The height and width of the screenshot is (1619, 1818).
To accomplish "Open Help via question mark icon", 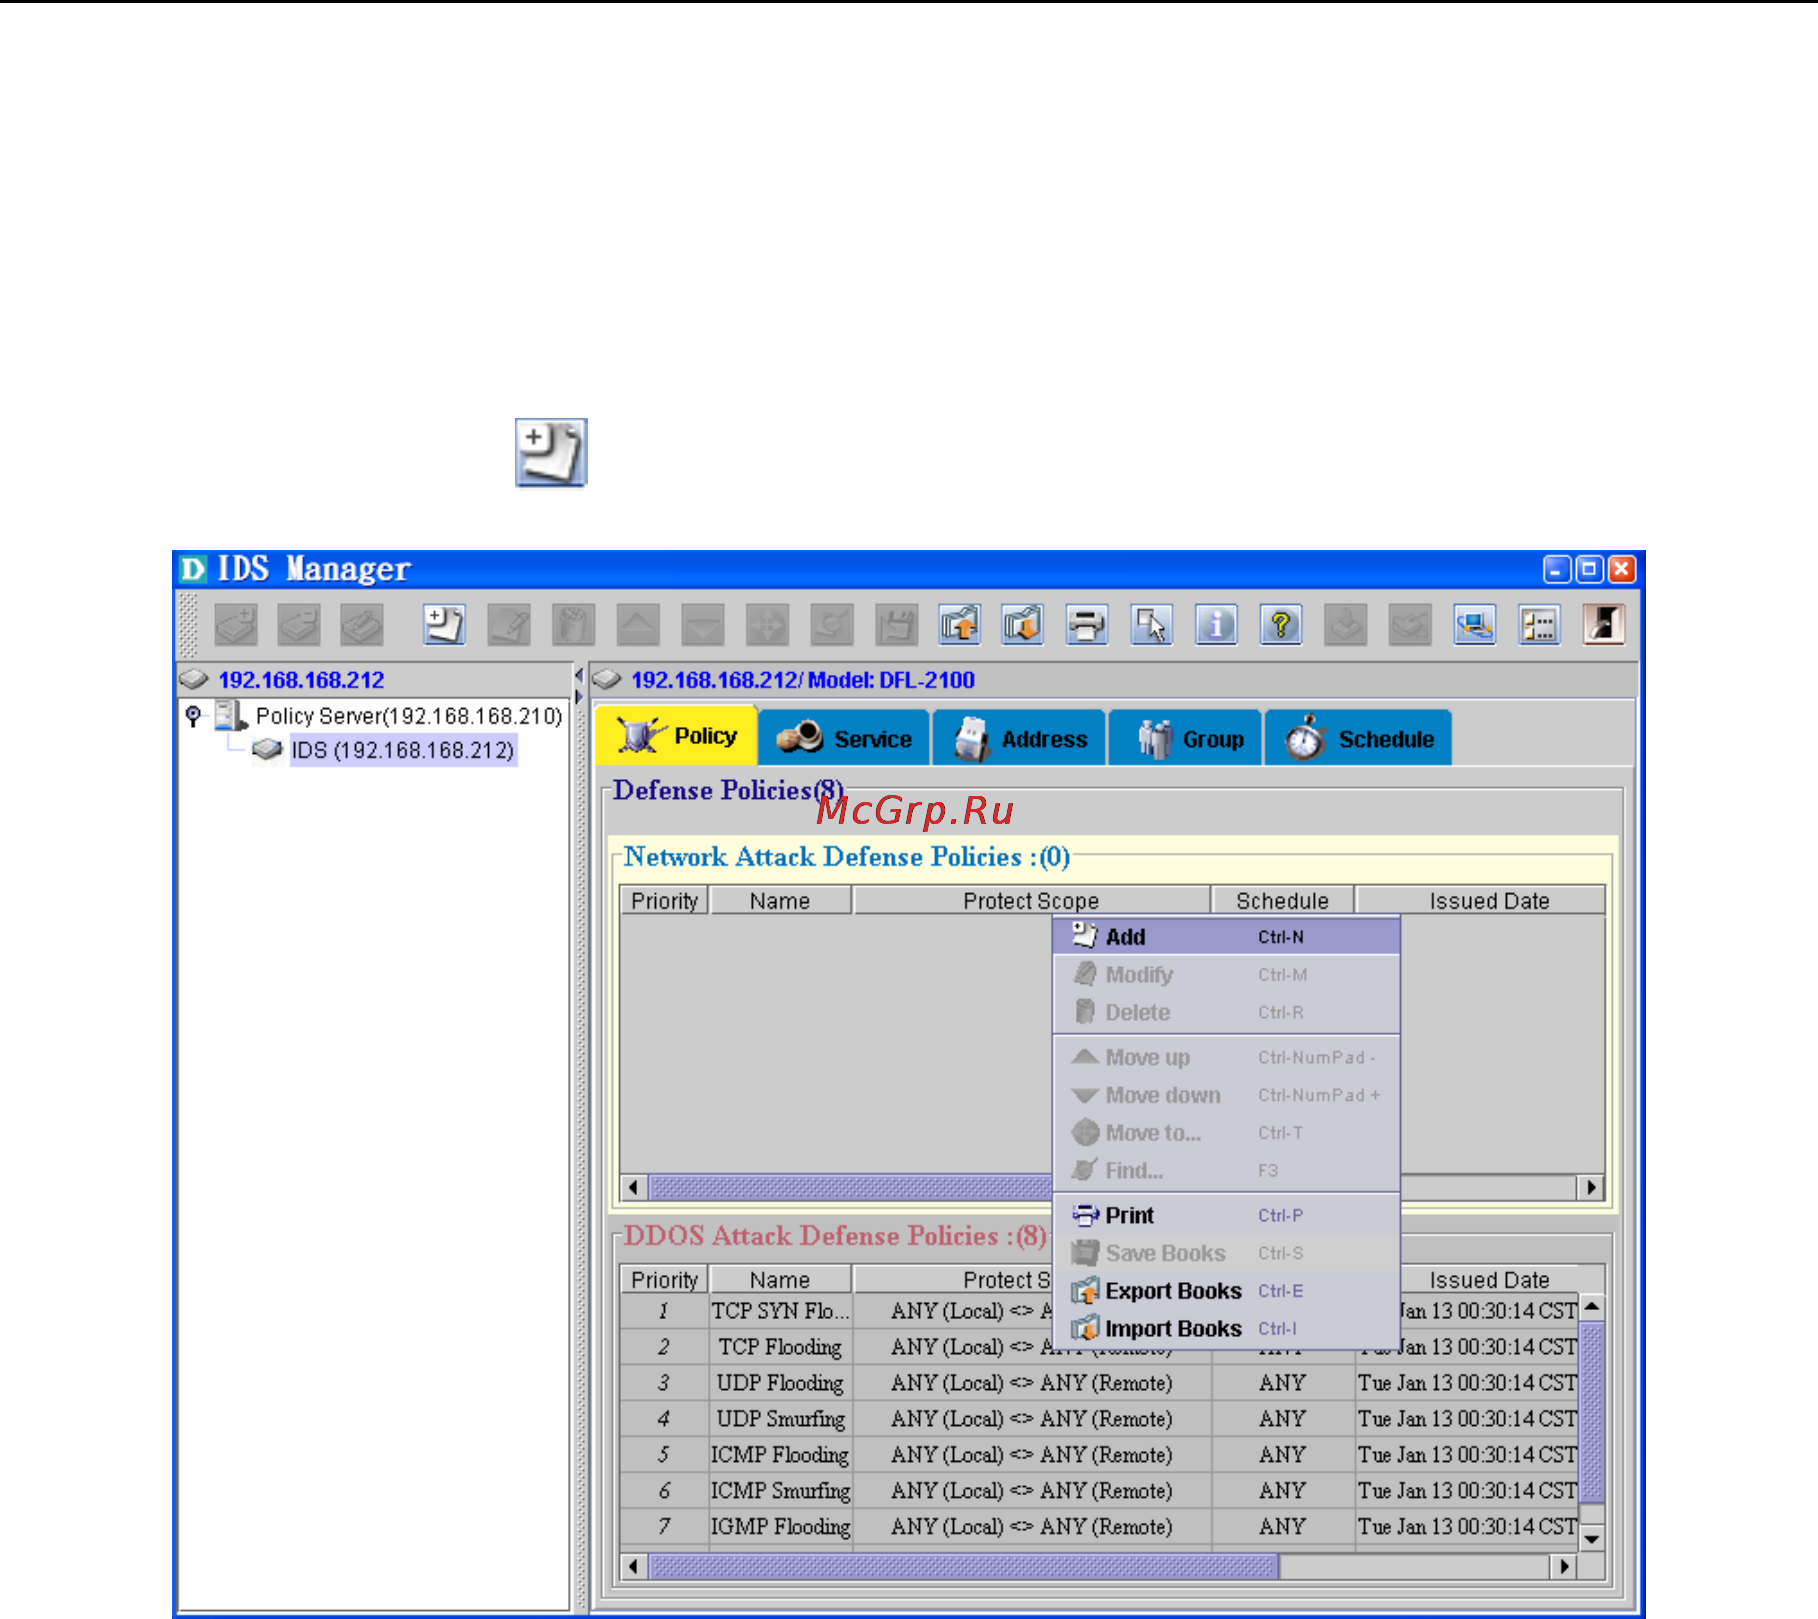I will pos(1281,626).
